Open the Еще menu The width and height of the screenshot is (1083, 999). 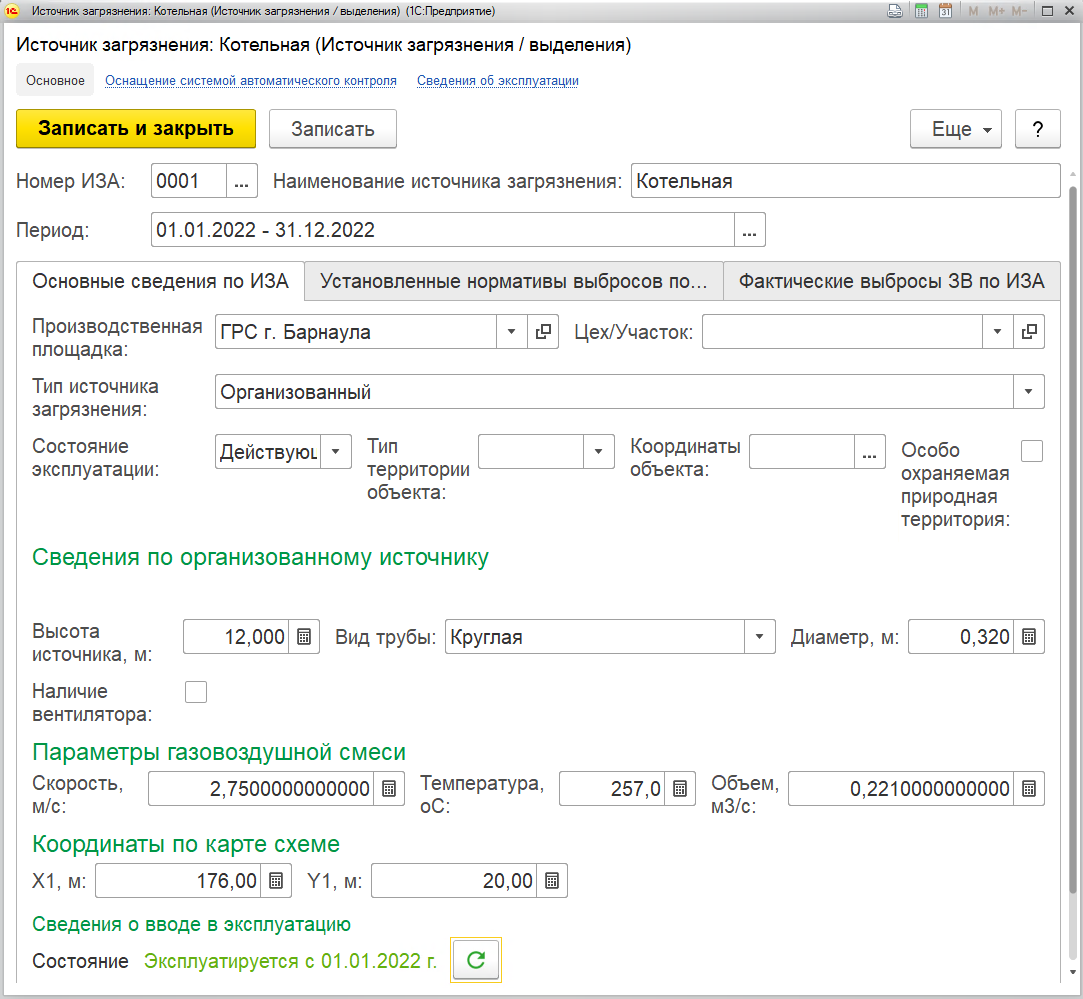click(x=956, y=129)
